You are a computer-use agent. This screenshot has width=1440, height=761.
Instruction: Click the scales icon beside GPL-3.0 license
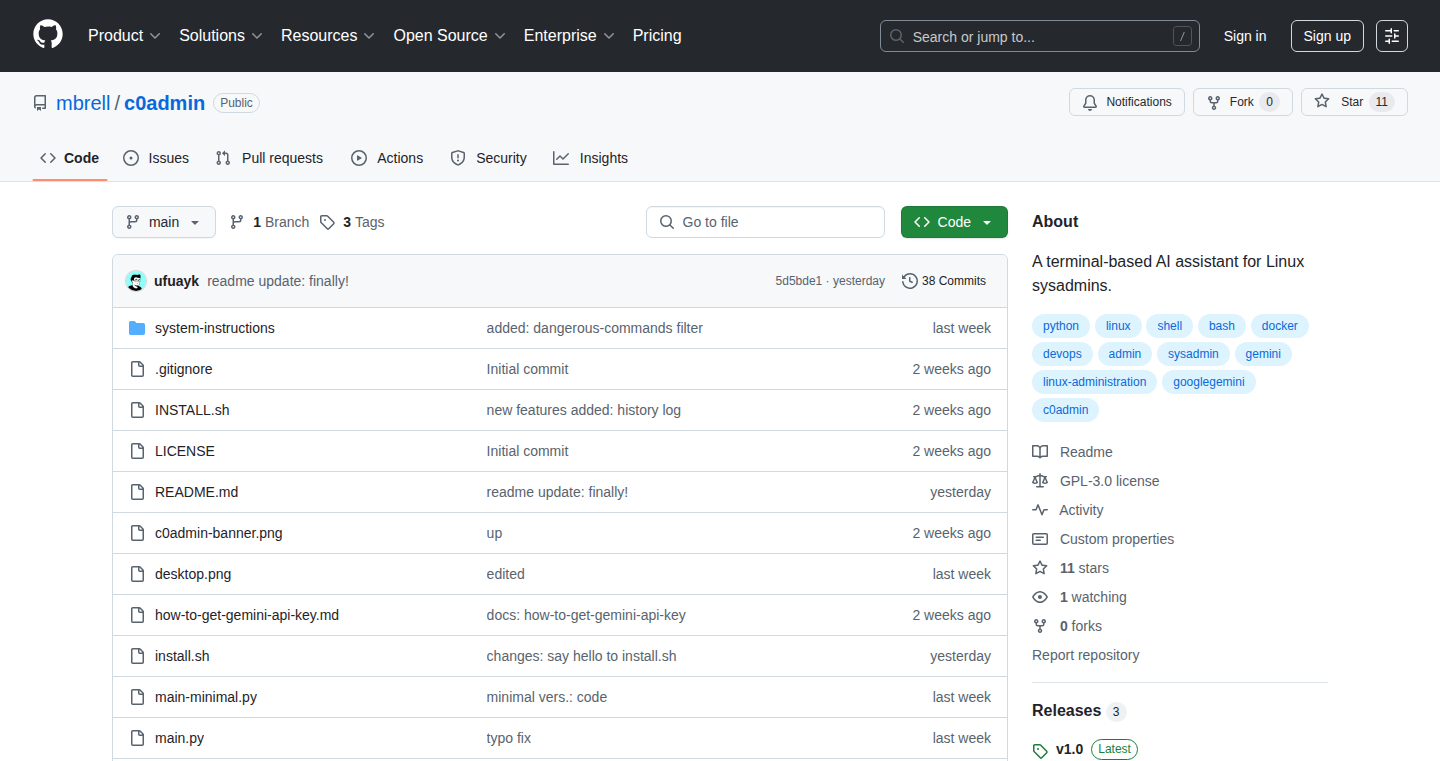click(x=1040, y=481)
